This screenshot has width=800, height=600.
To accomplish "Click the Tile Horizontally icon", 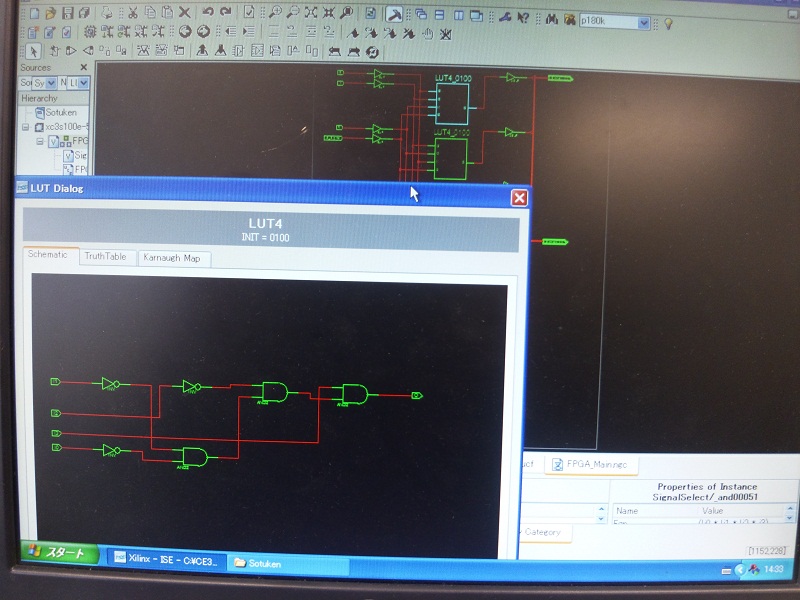I will 439,15.
